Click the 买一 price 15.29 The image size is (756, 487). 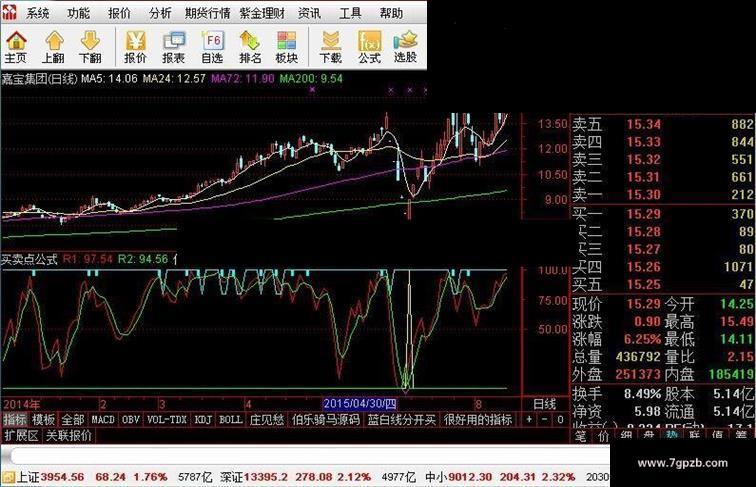[644, 214]
